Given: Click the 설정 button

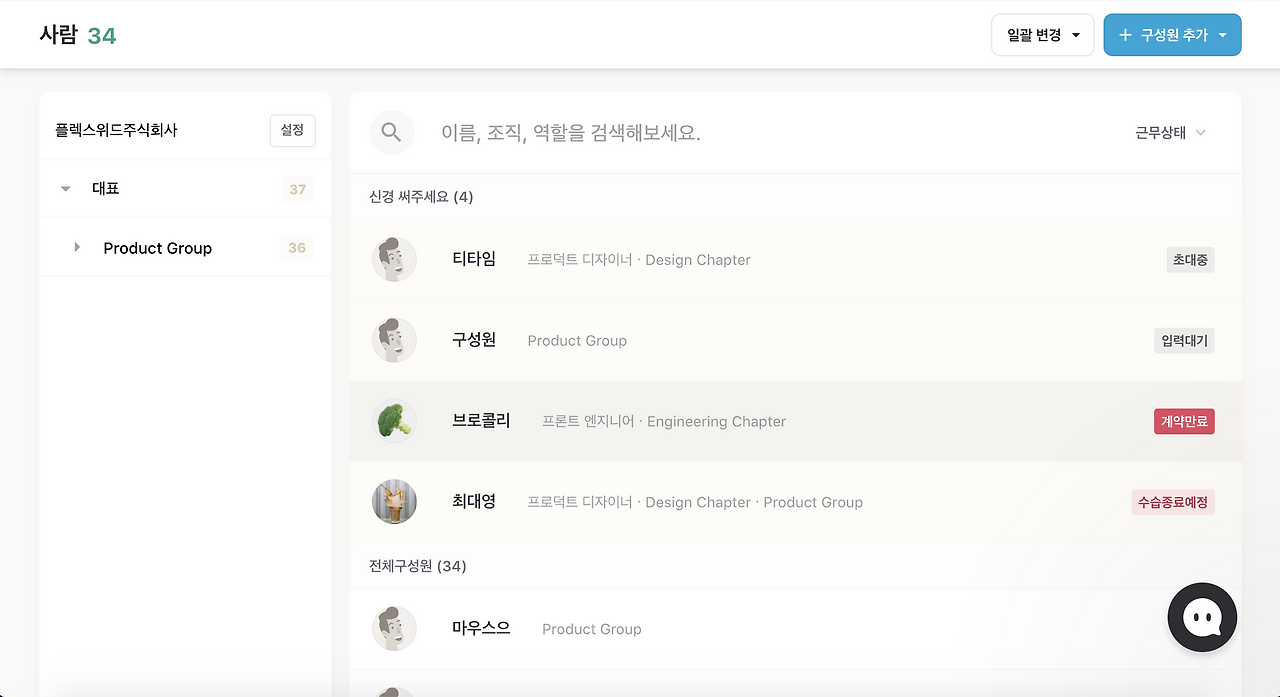Looking at the screenshot, I should (292, 131).
